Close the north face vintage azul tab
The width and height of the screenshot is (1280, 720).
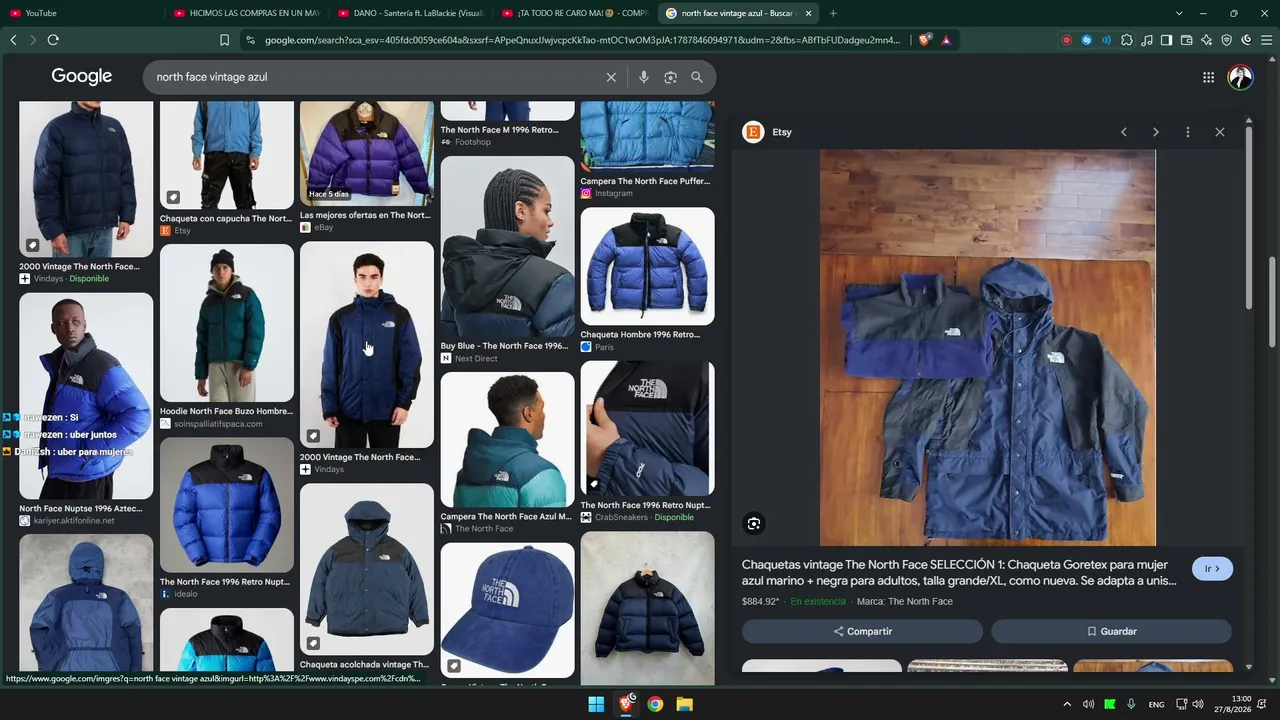[x=809, y=13]
